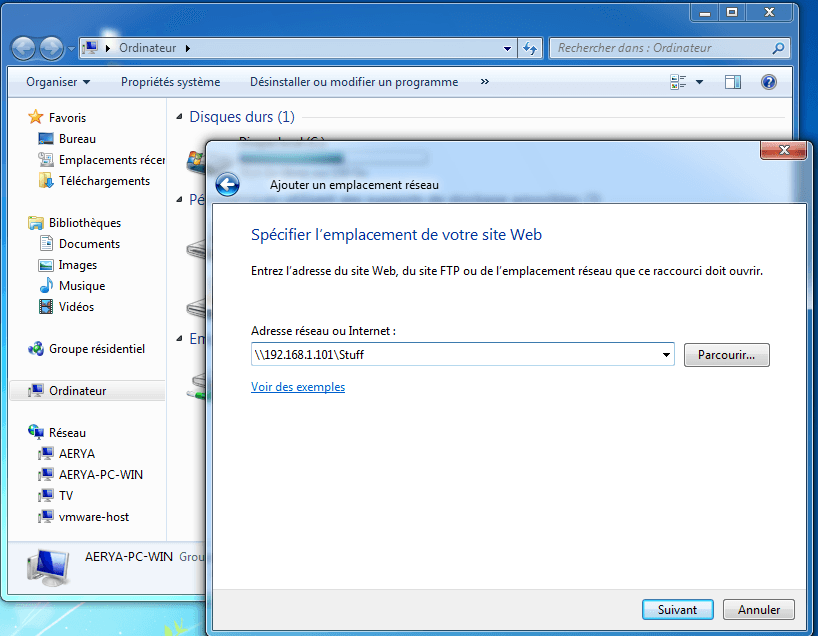Click the Parcourir... button
Viewport: 818px width, 636px height.
(x=726, y=355)
